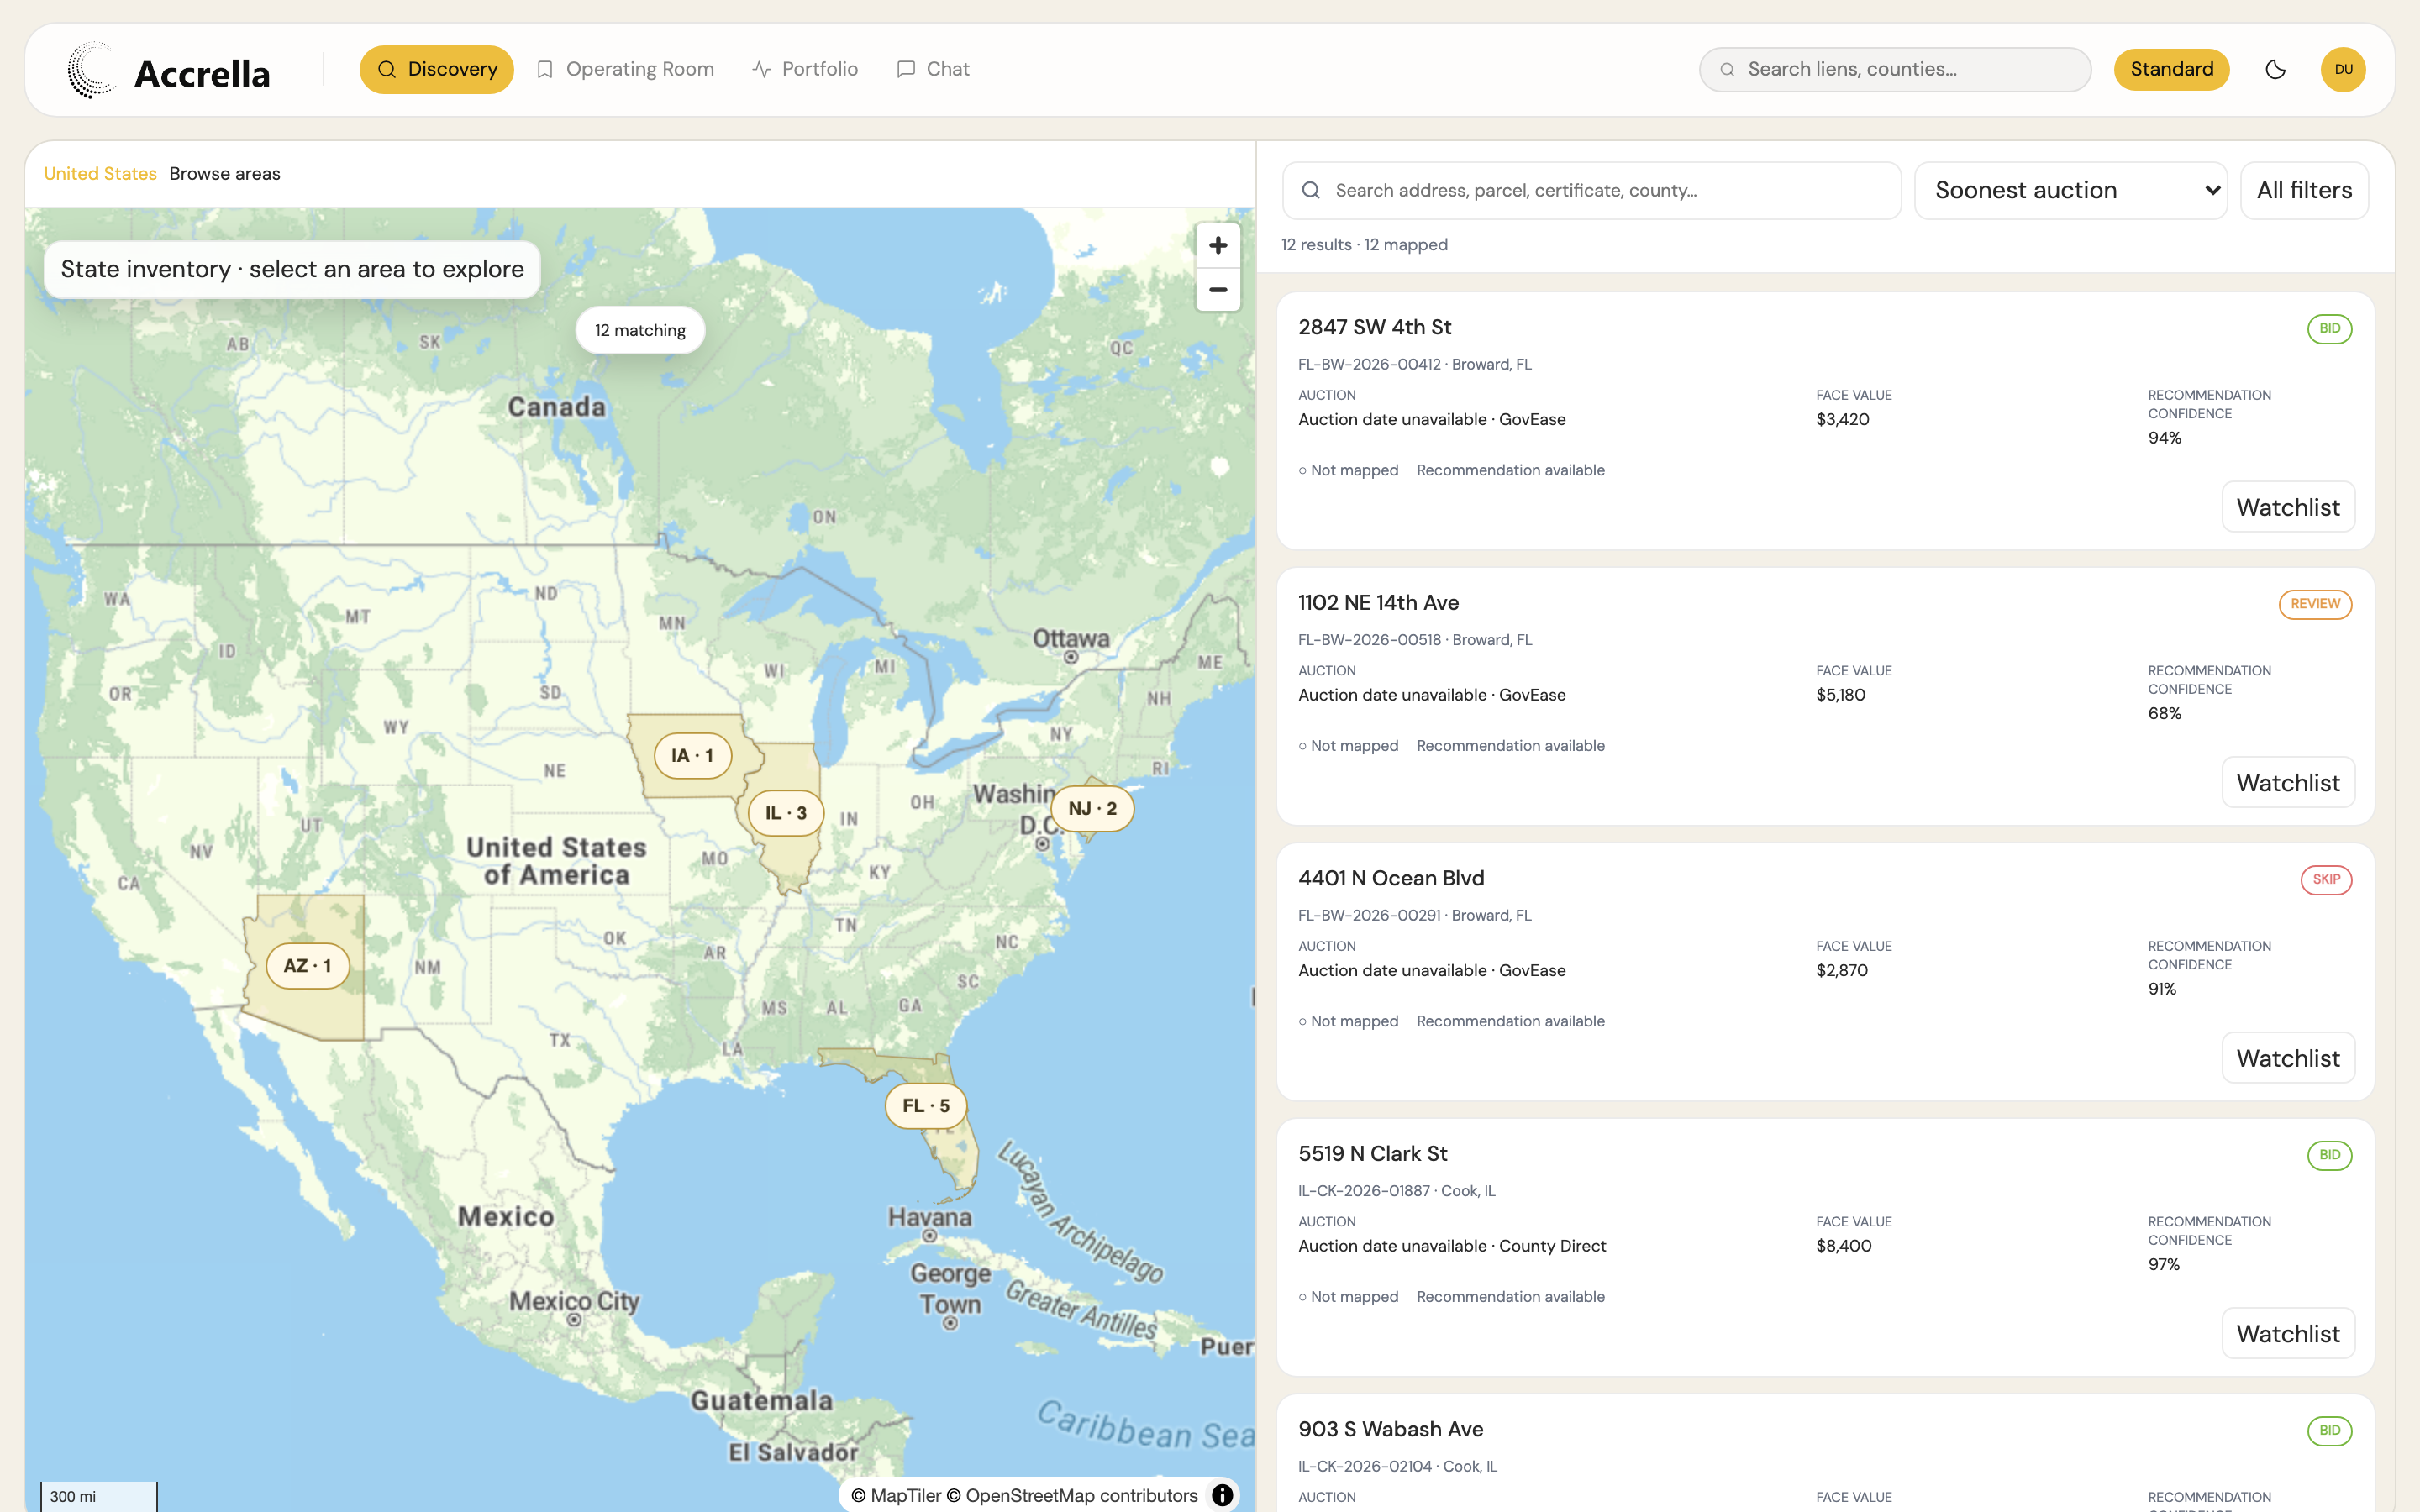Select the IL · 3 state marker

(786, 813)
